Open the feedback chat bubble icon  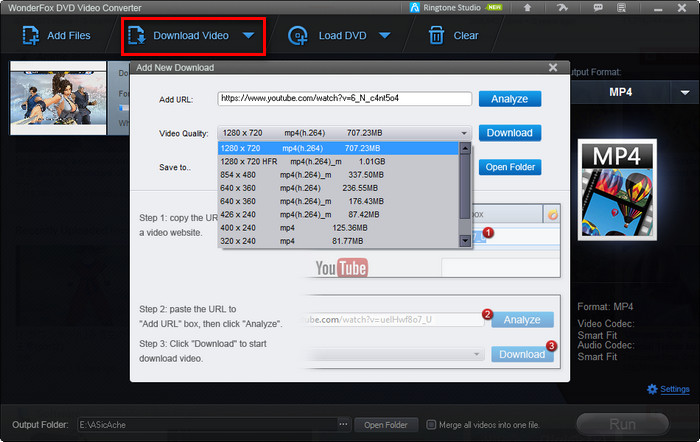click(598, 8)
